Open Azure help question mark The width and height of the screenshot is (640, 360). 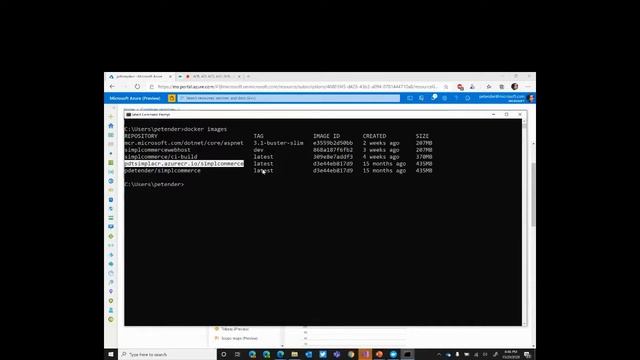456,98
